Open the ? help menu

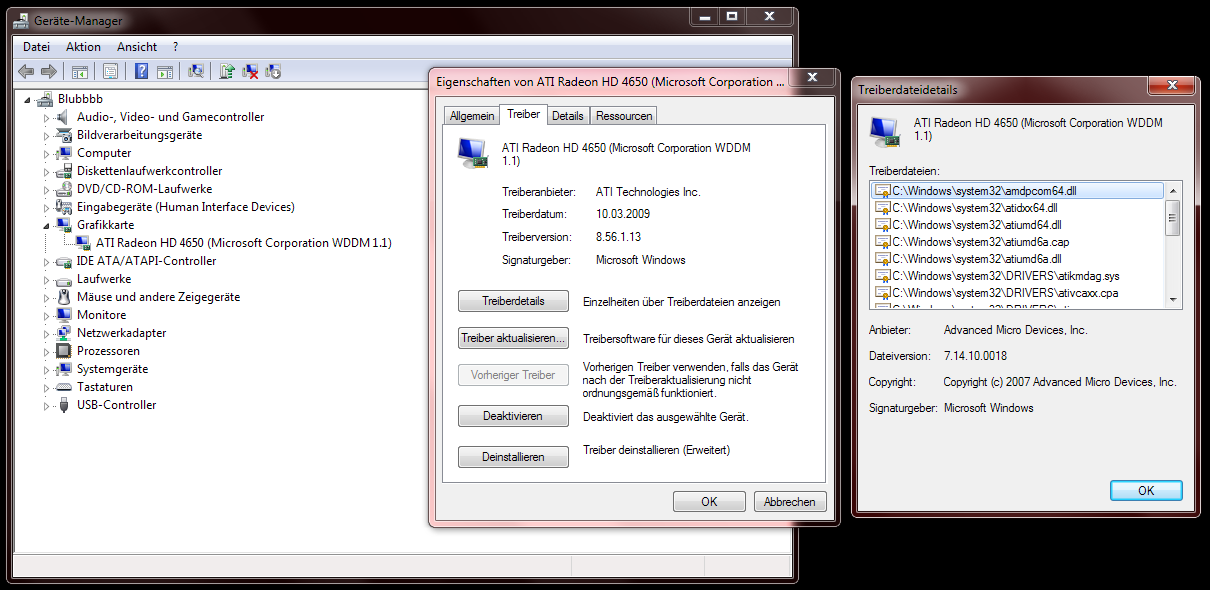[x=176, y=47]
